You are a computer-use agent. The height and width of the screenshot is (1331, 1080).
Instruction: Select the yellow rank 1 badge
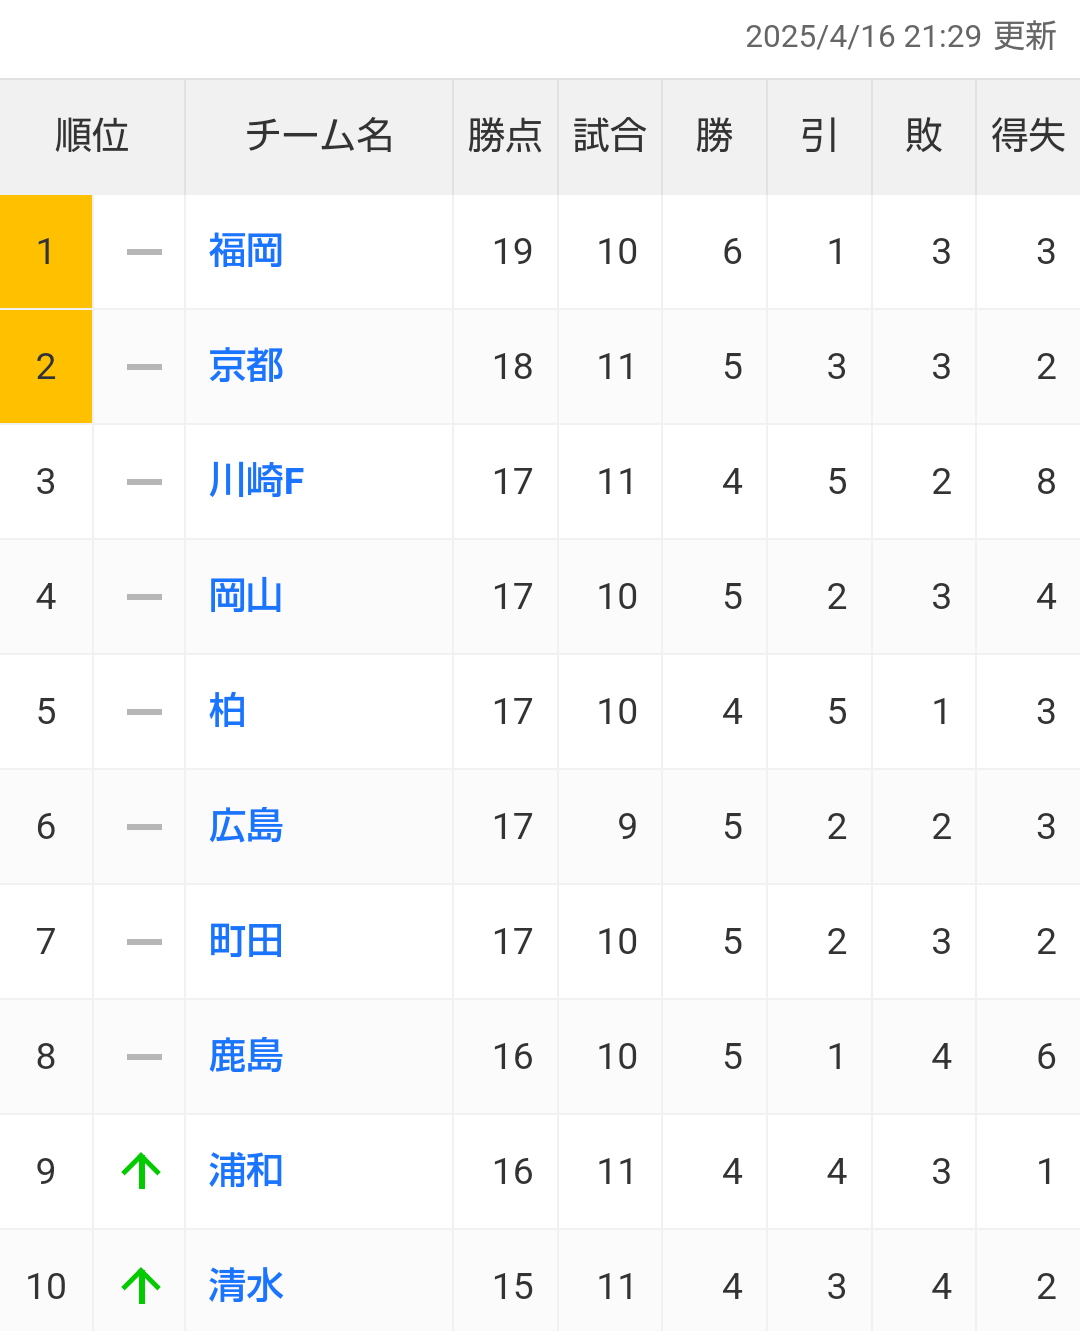point(46,252)
